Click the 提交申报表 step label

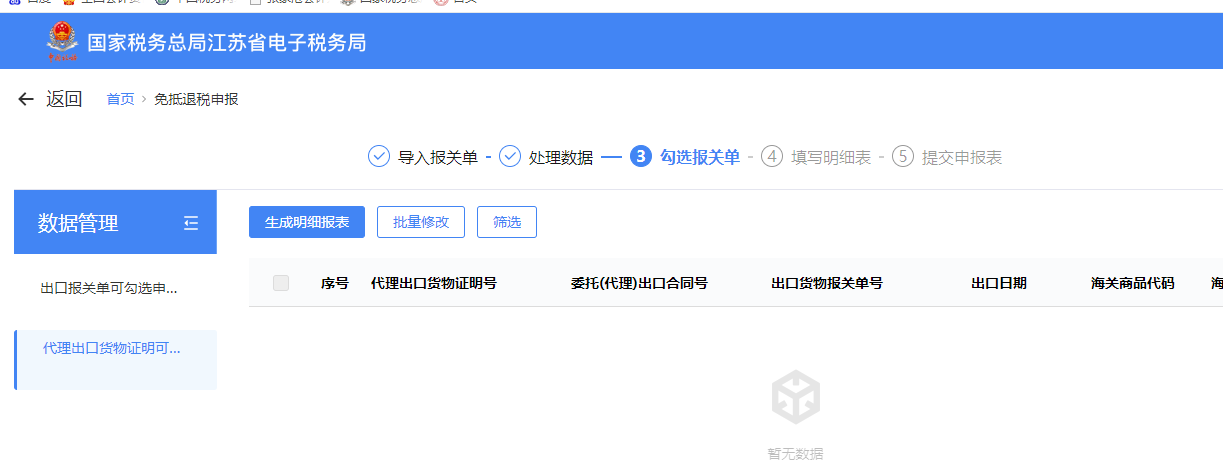coord(961,158)
